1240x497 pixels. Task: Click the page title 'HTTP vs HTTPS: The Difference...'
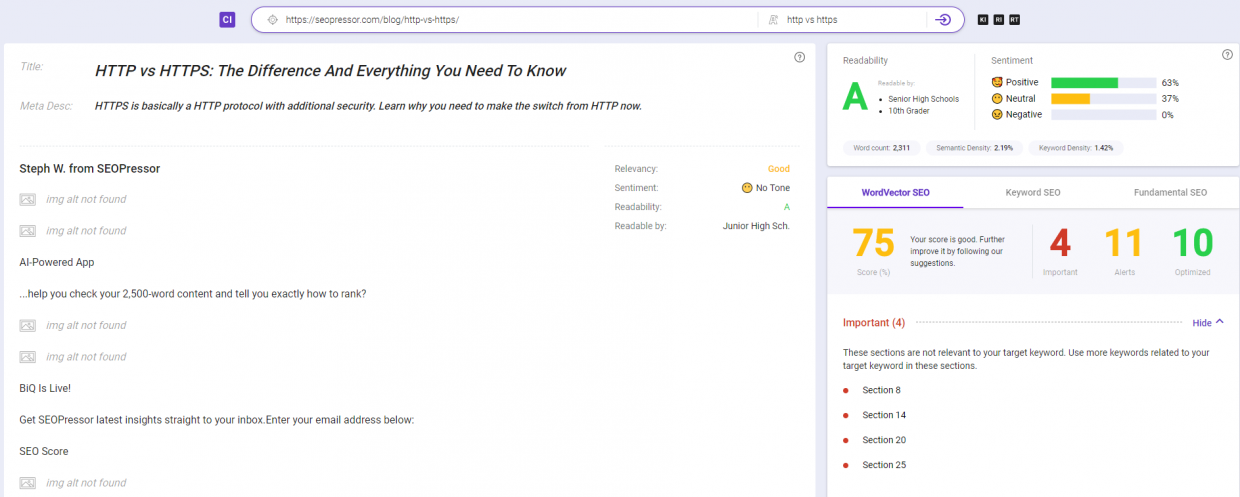(x=330, y=71)
